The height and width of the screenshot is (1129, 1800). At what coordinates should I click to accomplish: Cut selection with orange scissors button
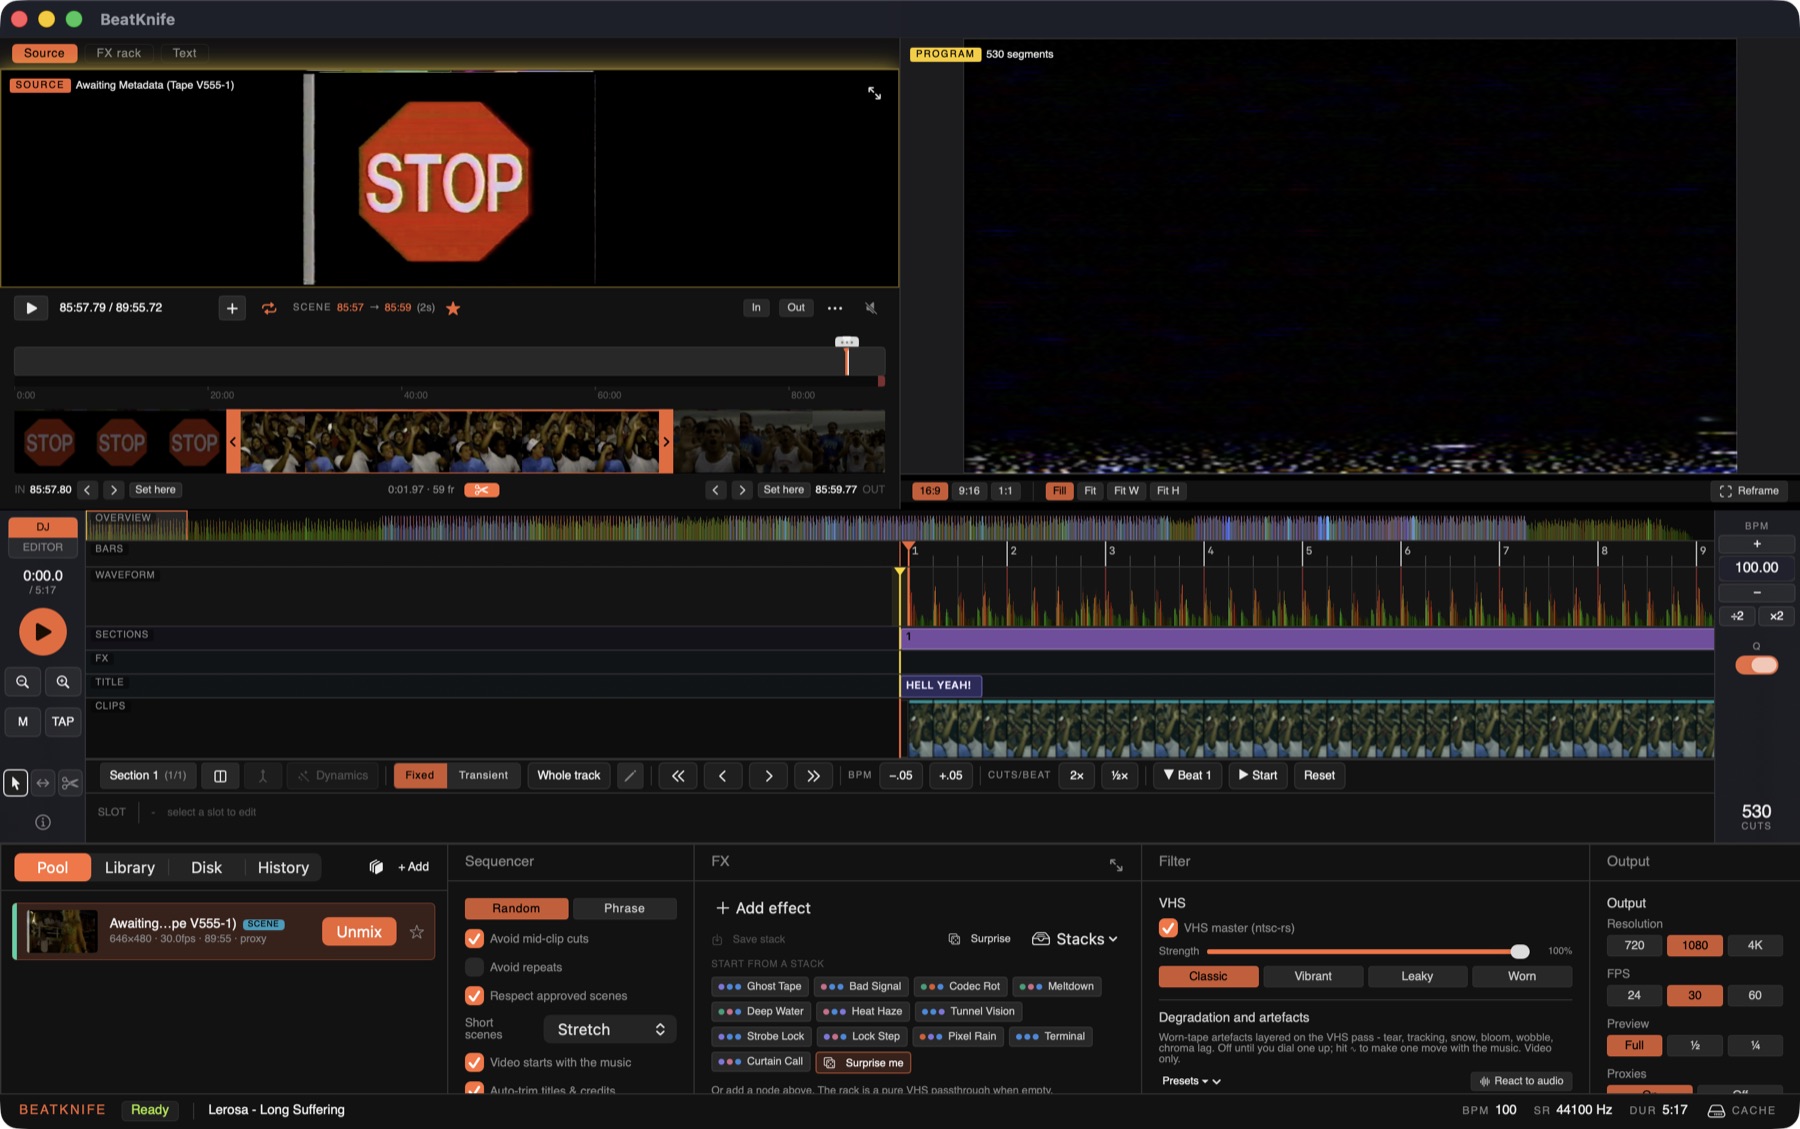point(481,490)
